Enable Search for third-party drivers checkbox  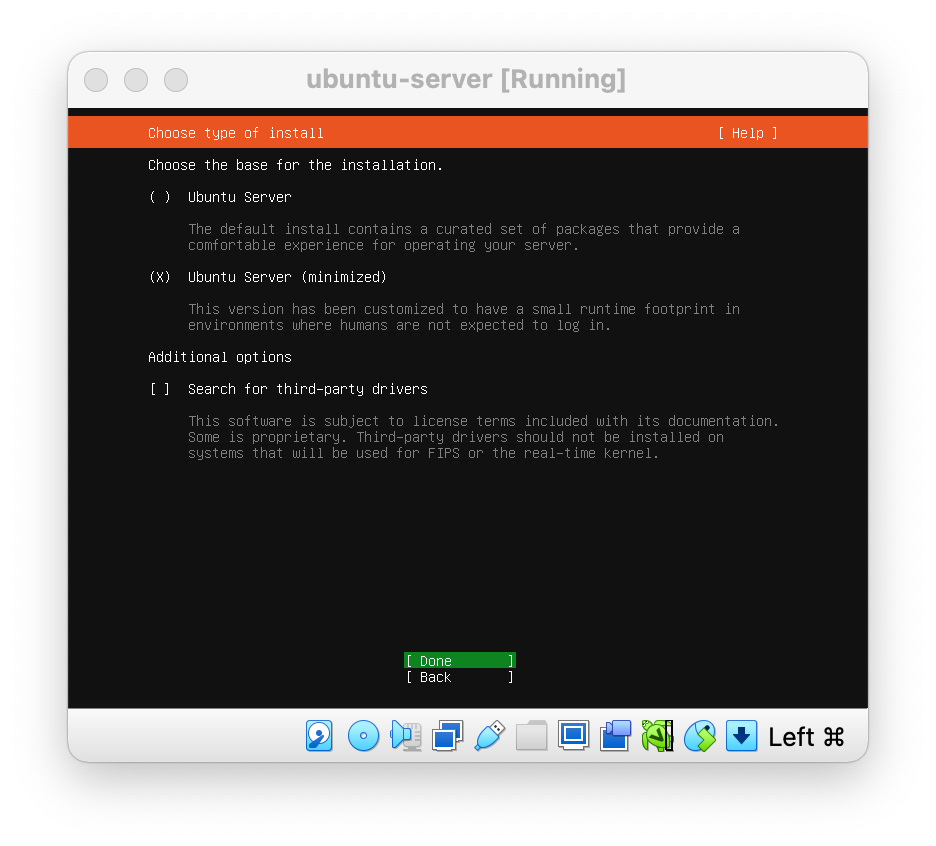pos(160,389)
